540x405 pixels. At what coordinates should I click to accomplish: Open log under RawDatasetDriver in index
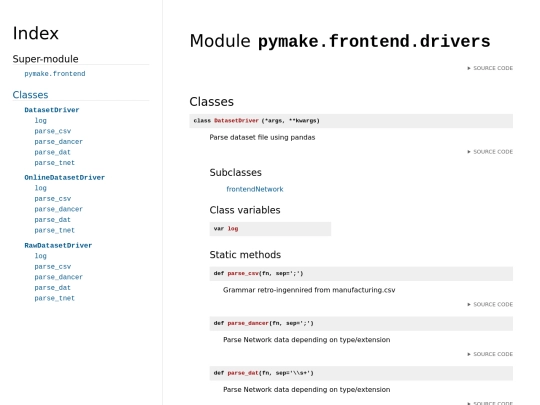click(x=40, y=256)
